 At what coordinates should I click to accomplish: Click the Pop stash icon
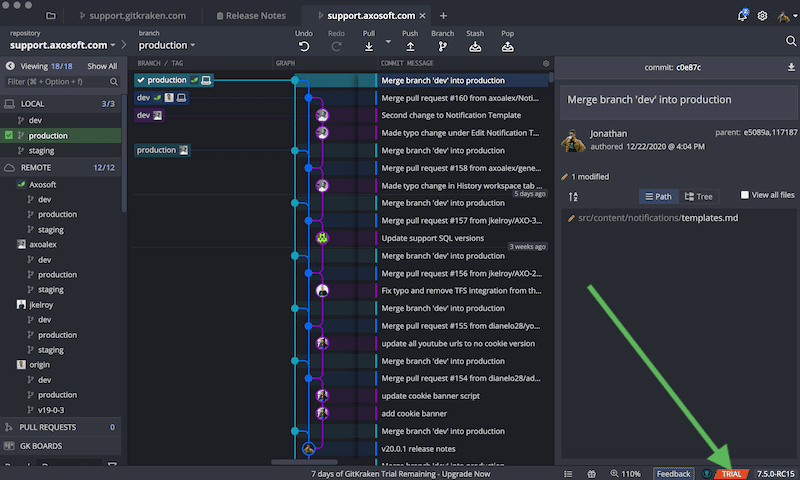508,46
